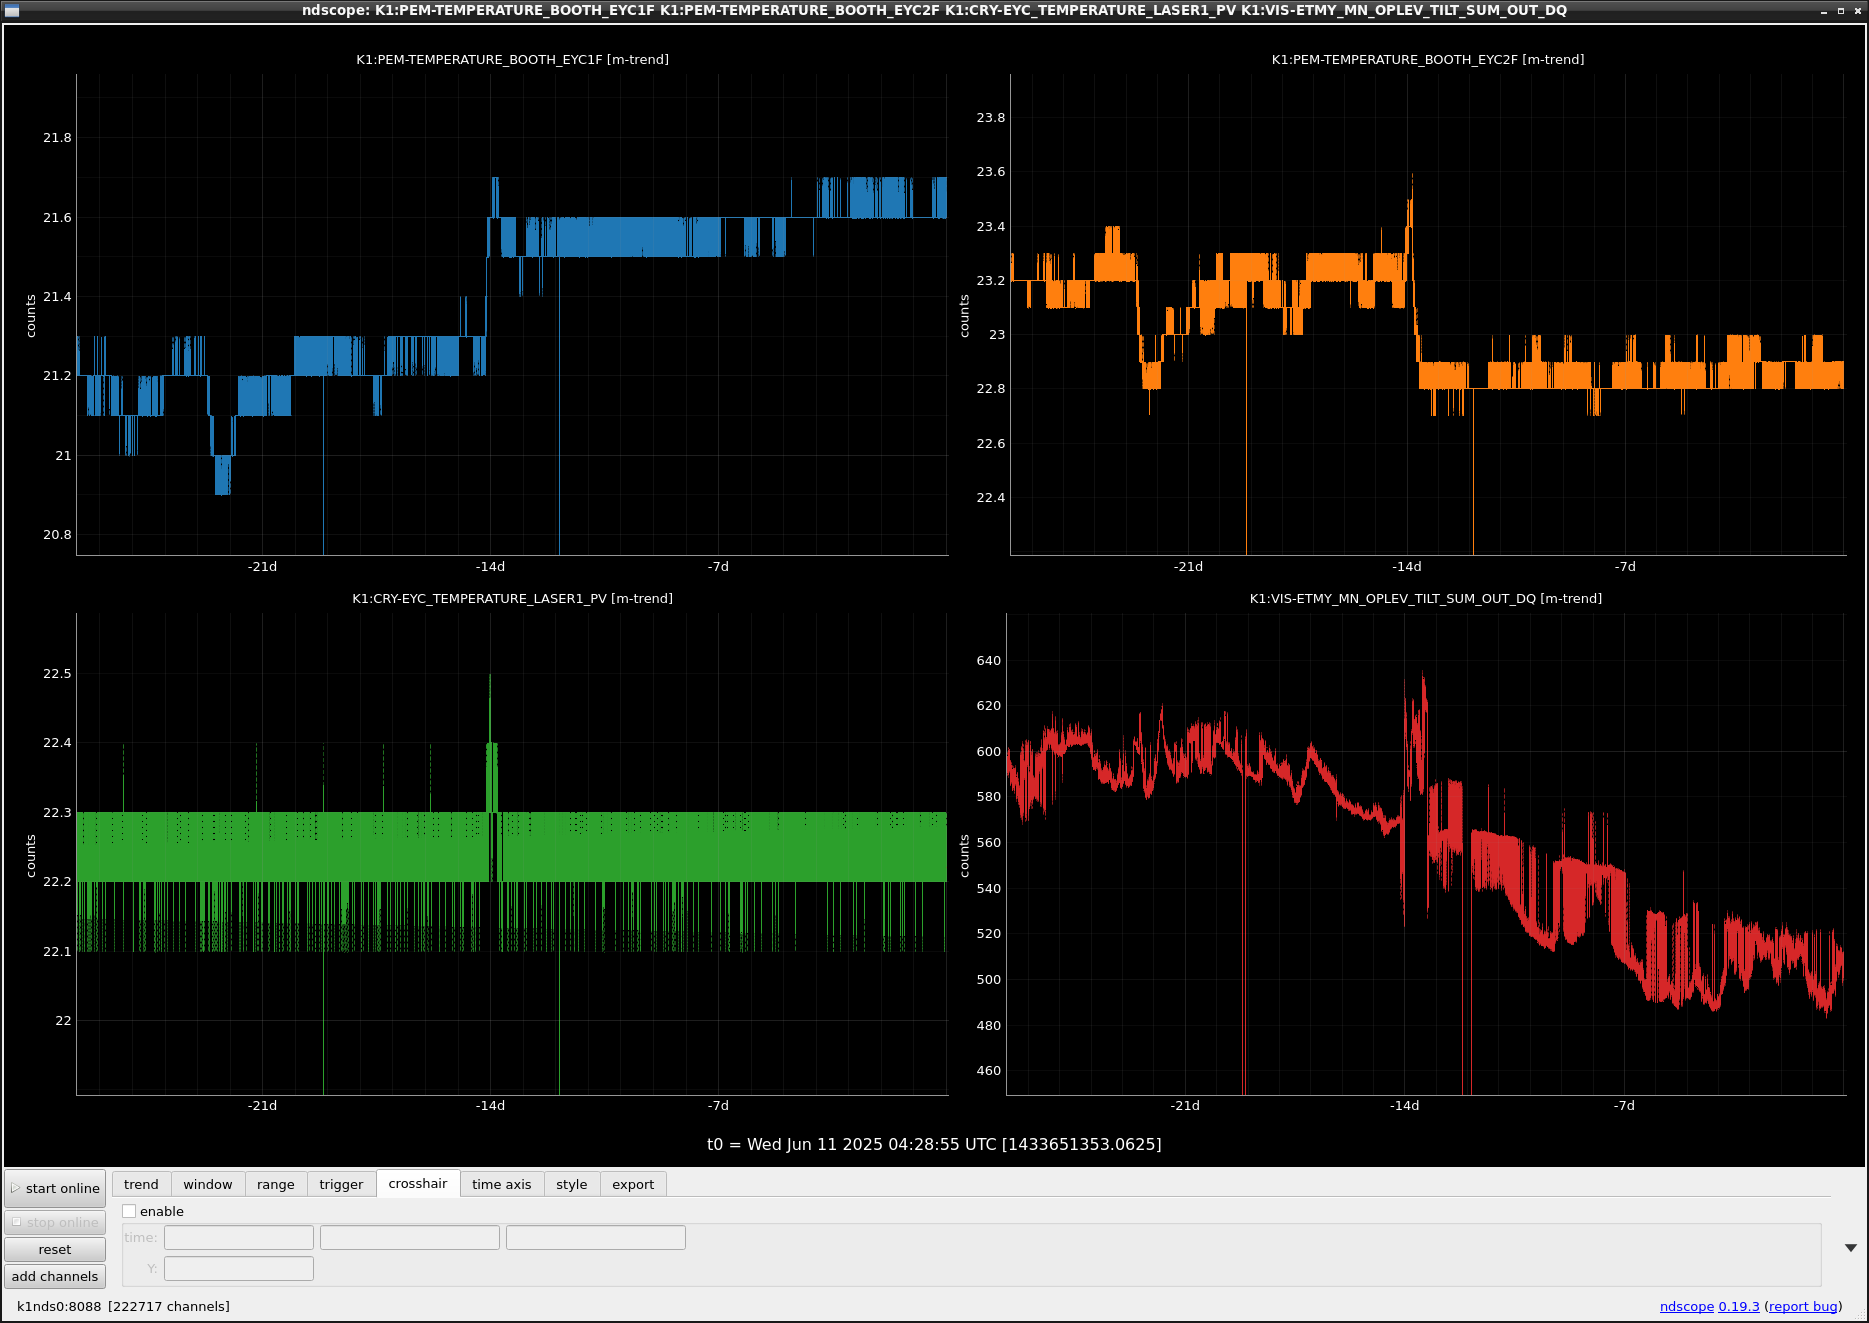1869x1323 pixels.
Task: Click the stop icon on stop online
Action: pyautogui.click(x=16, y=1222)
